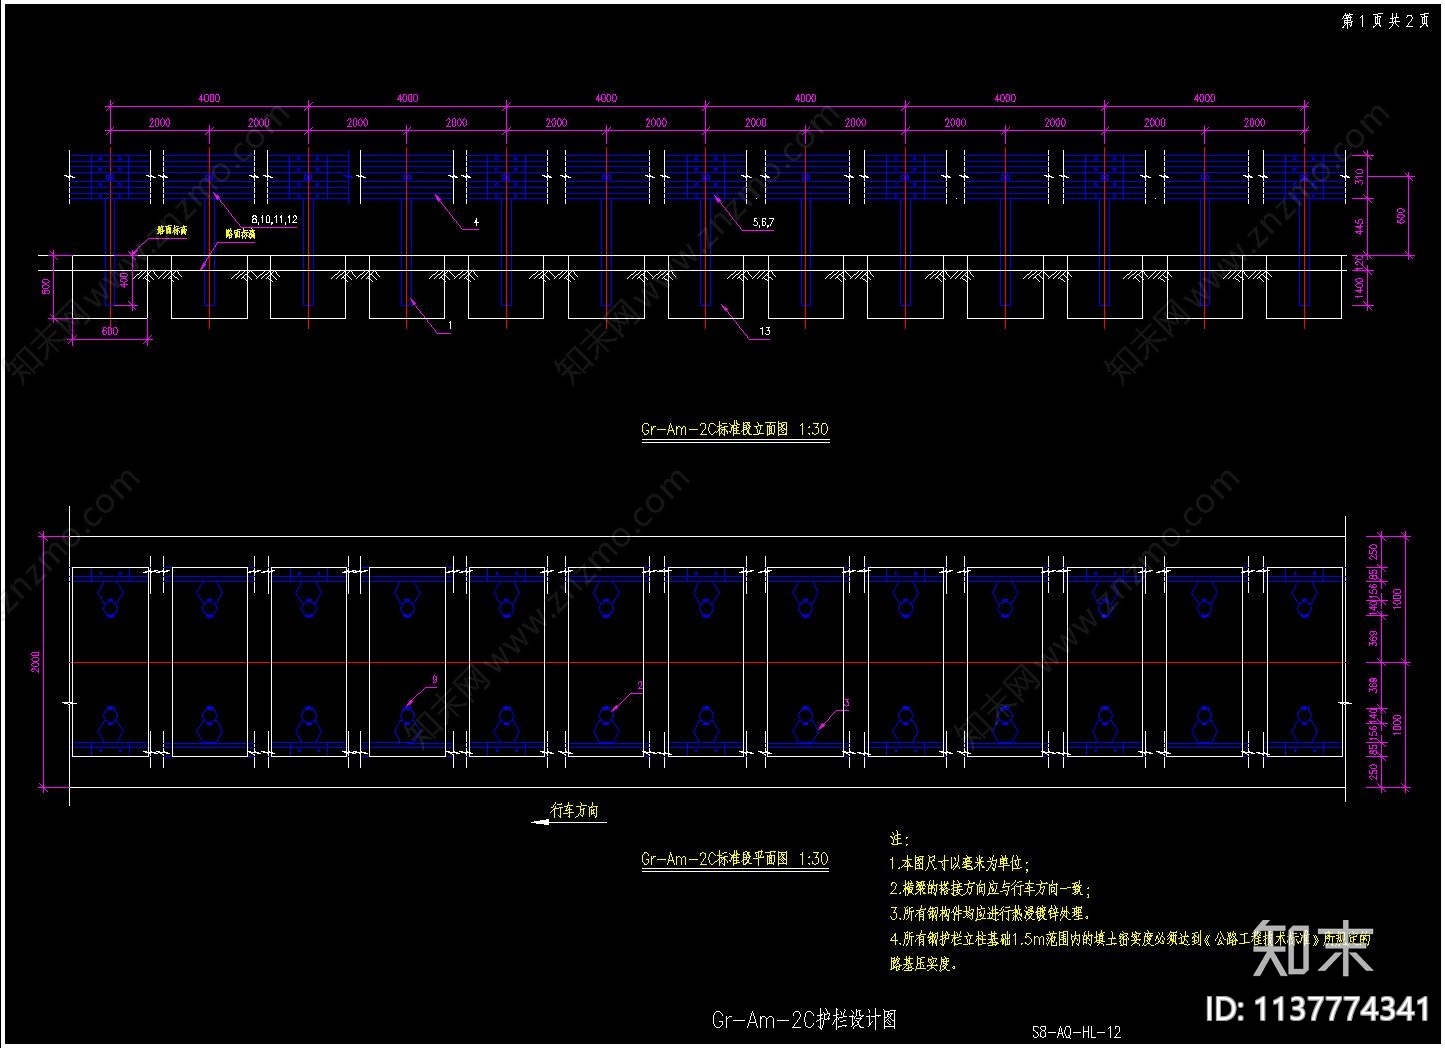Screen dimensions: 1445x1048
Task: Click the 'Gr-Am-2C护栏设计图' drawing title
Action: pyautogui.click(x=804, y=1020)
